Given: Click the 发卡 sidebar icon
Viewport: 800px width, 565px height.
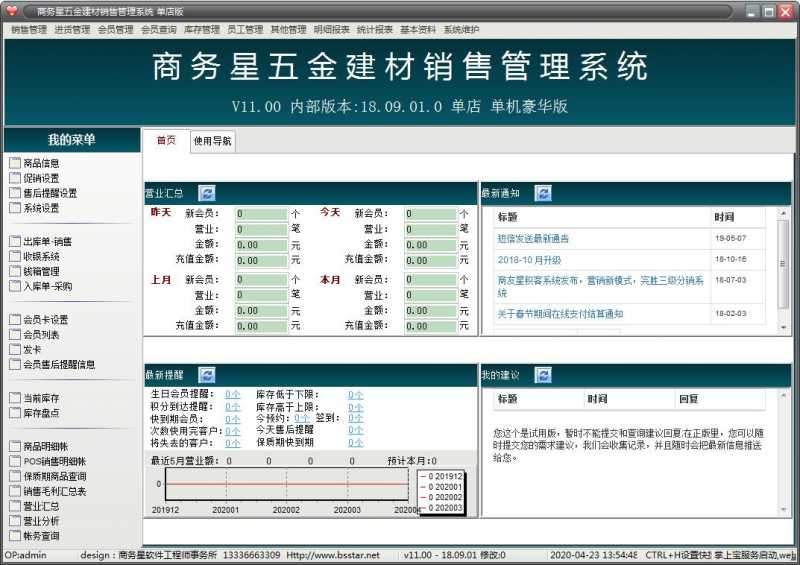Looking at the screenshot, I should [15, 349].
